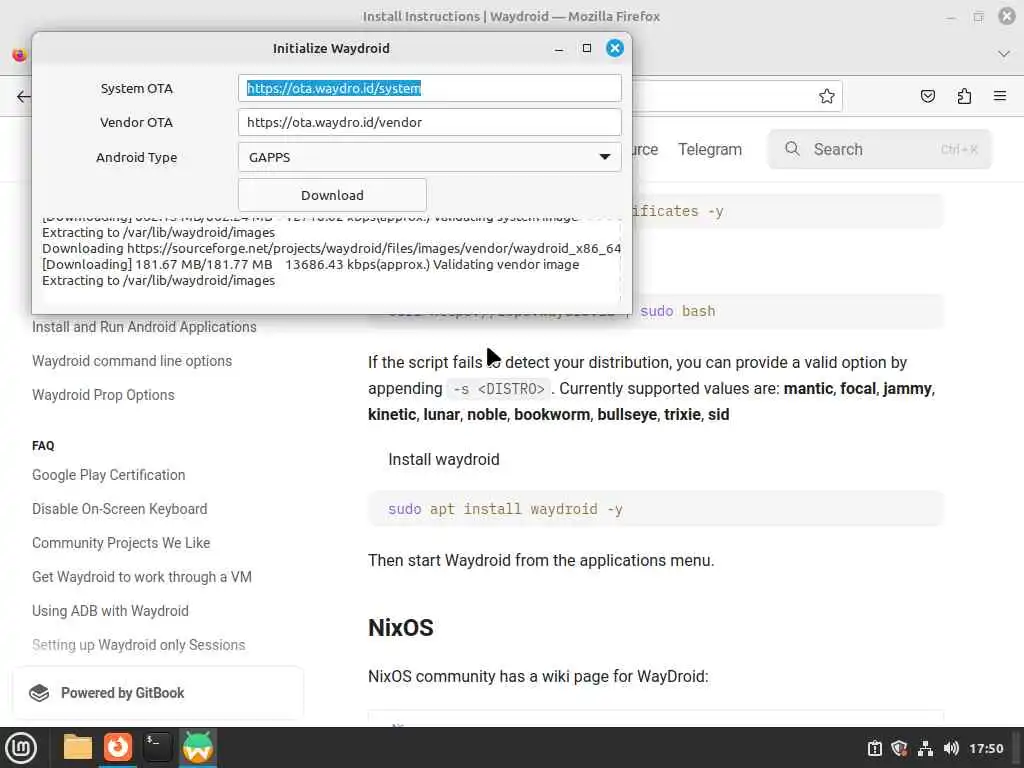1024x768 pixels.
Task: Open the network connections tray icon
Action: coord(925,748)
